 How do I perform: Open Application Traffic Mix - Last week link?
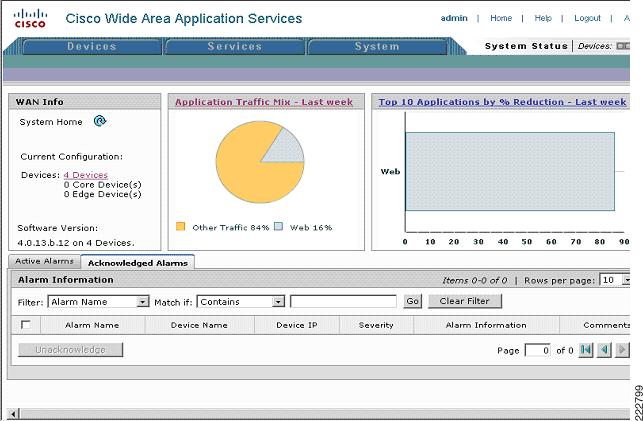point(264,102)
